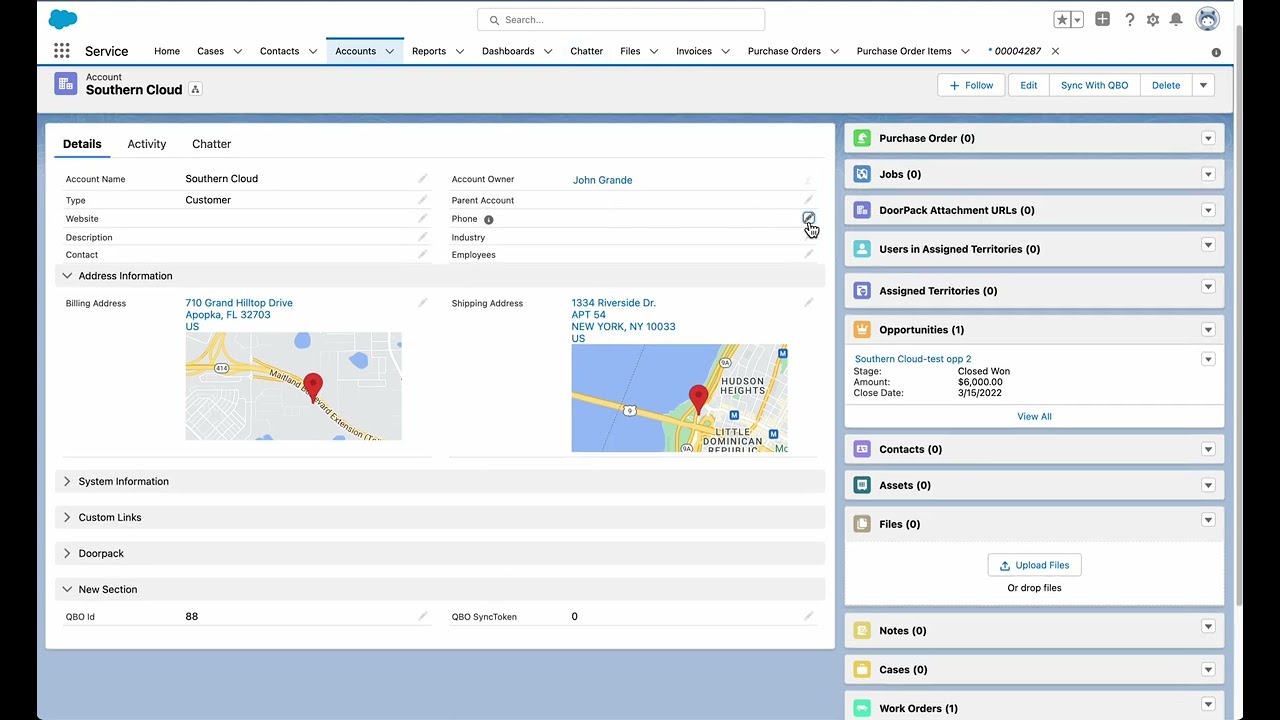Click the Opportunities crown icon
The width and height of the screenshot is (1280, 720).
point(862,329)
